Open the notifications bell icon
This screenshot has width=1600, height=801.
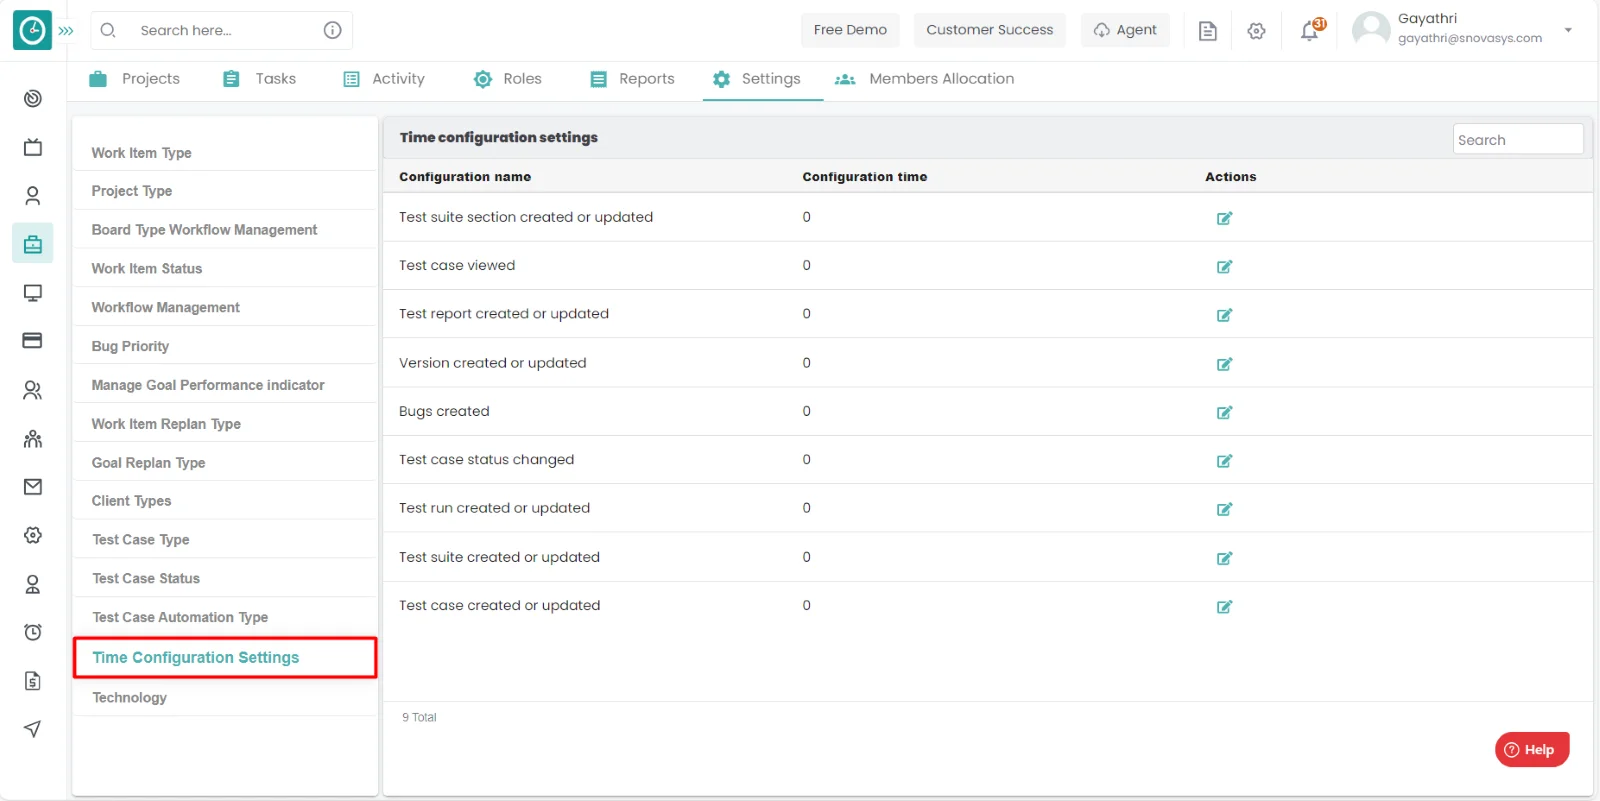coord(1310,31)
